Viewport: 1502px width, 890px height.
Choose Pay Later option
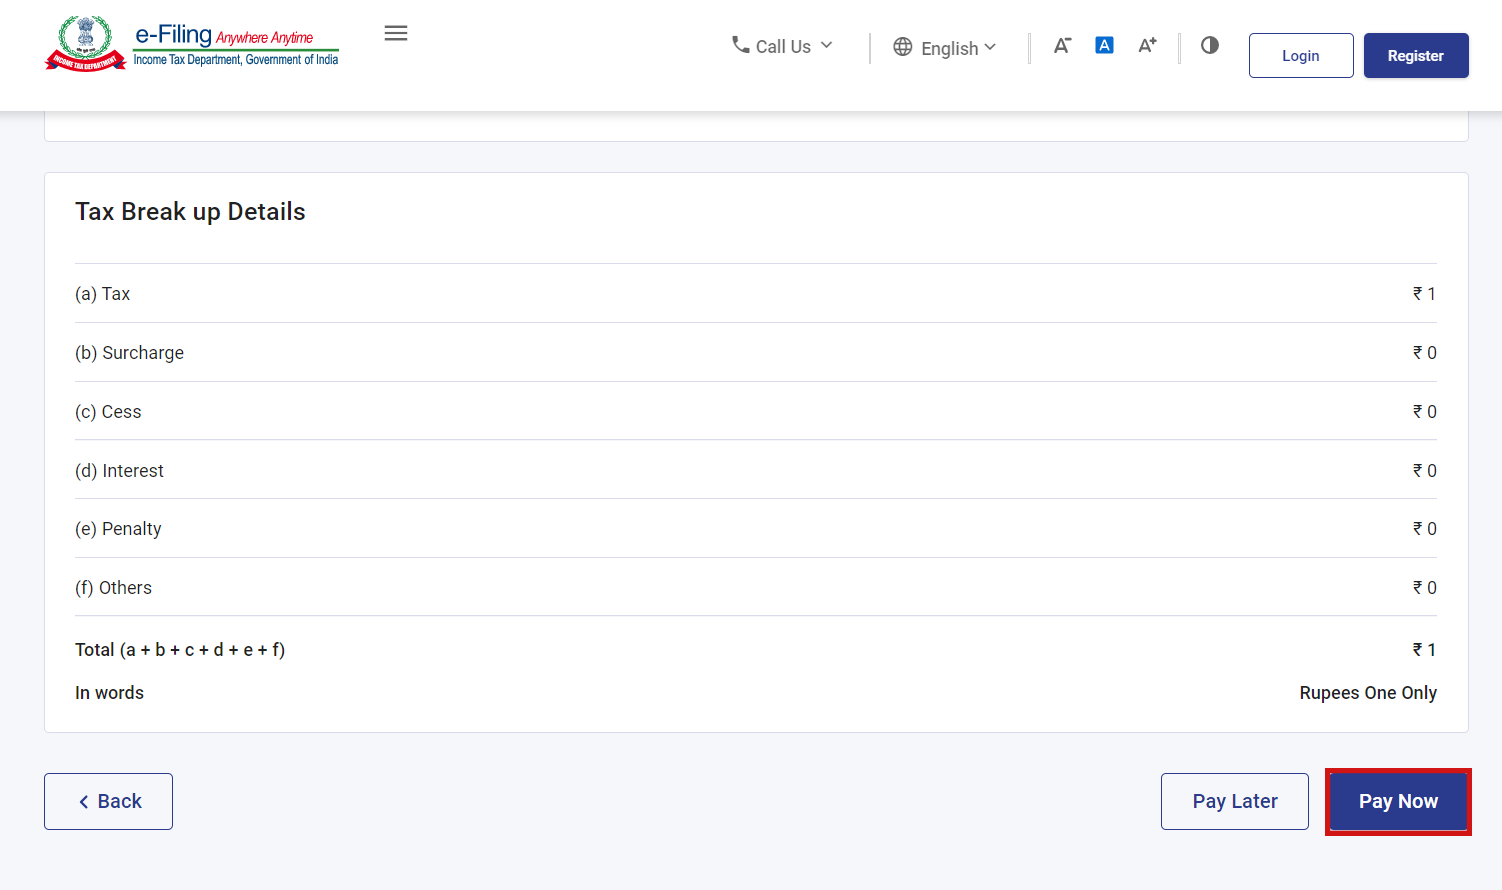pos(1234,801)
